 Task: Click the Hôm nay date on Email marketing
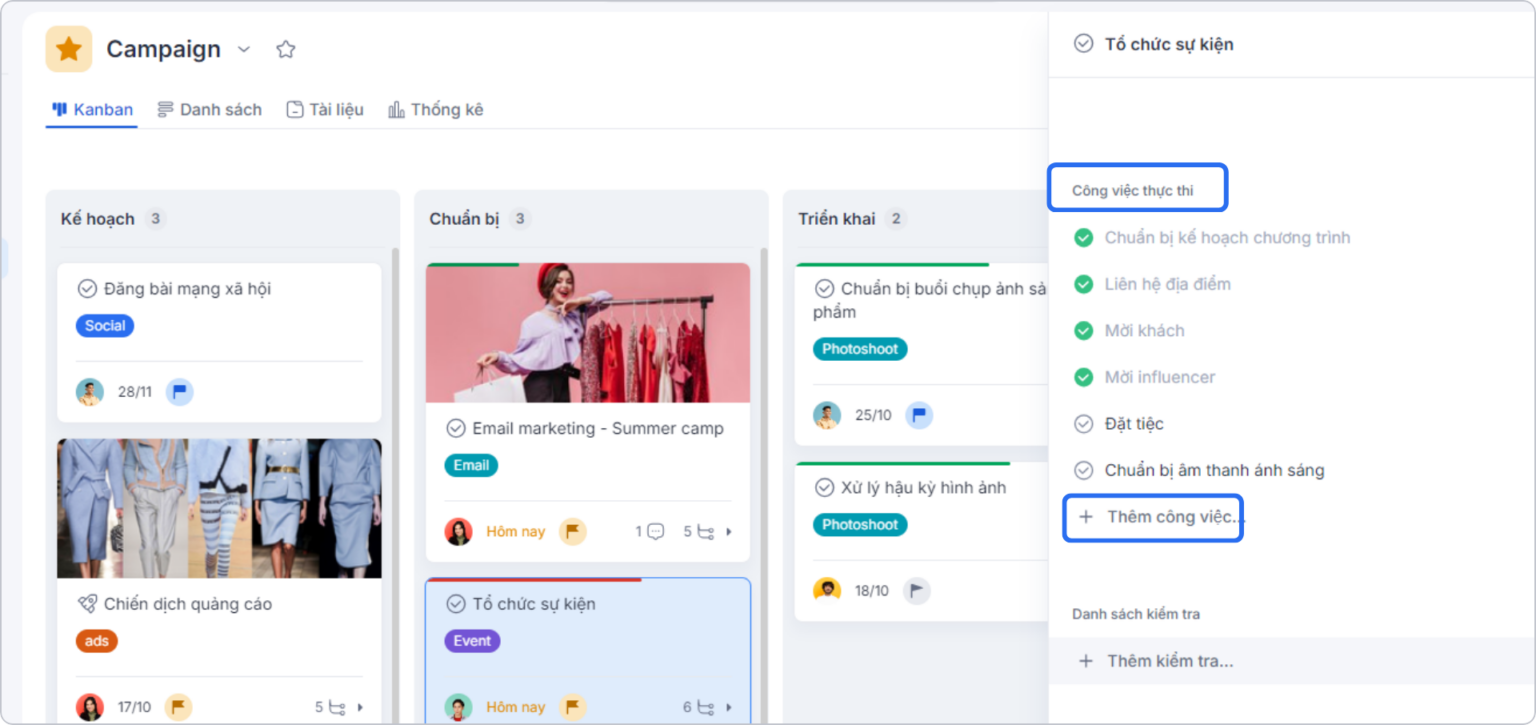click(x=516, y=532)
